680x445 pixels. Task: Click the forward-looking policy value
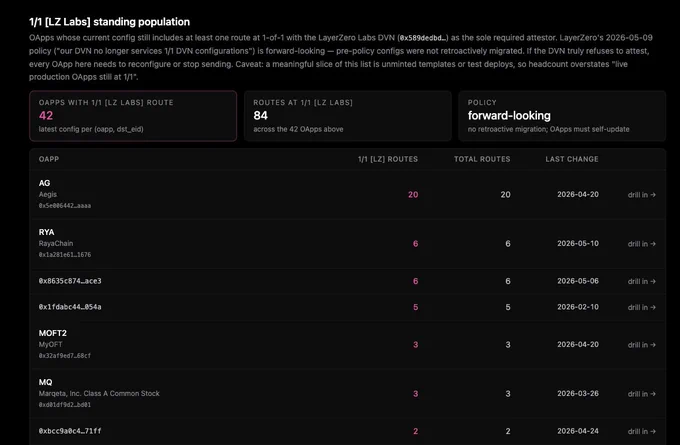[509, 116]
